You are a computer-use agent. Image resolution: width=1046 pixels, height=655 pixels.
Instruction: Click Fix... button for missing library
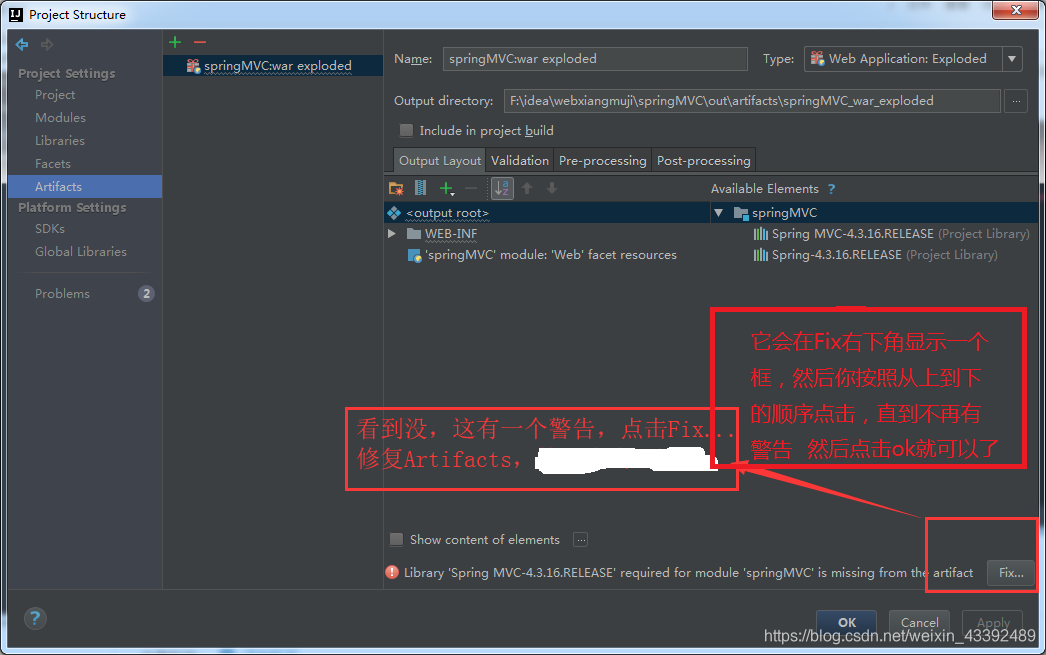pos(1011,573)
